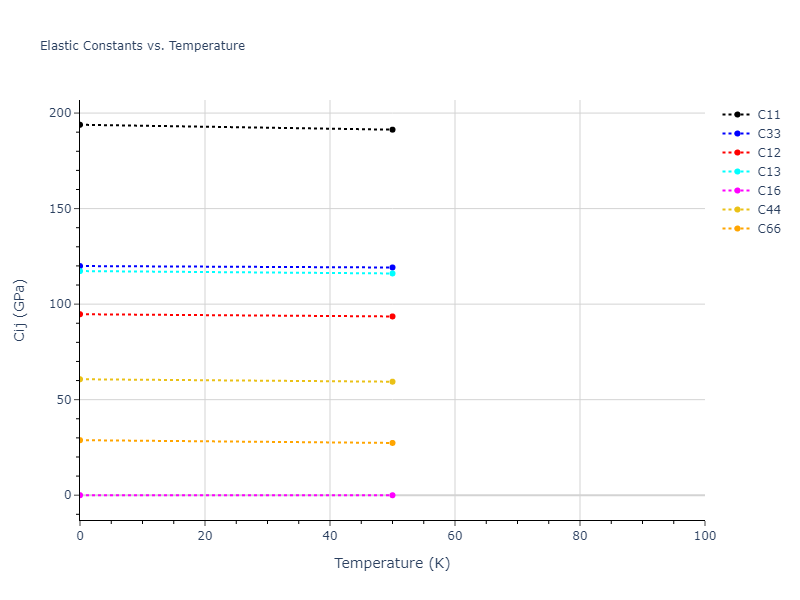This screenshot has height=600, width=800.
Task: Click the cyan C13 marker at 50 K
Action: coord(392,273)
